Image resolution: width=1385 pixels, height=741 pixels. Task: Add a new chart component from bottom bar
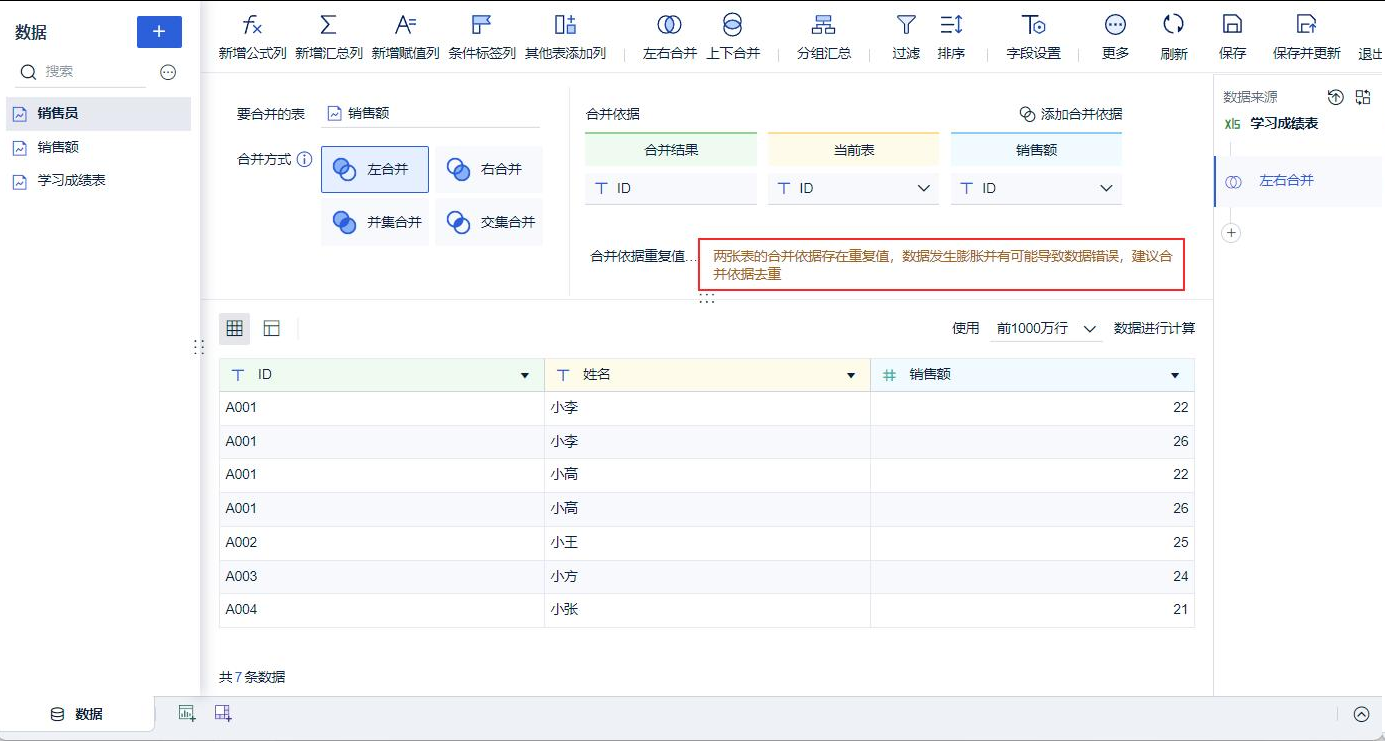click(185, 713)
